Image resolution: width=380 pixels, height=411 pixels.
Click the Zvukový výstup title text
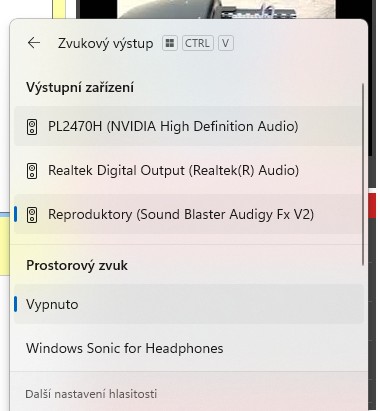(x=105, y=44)
